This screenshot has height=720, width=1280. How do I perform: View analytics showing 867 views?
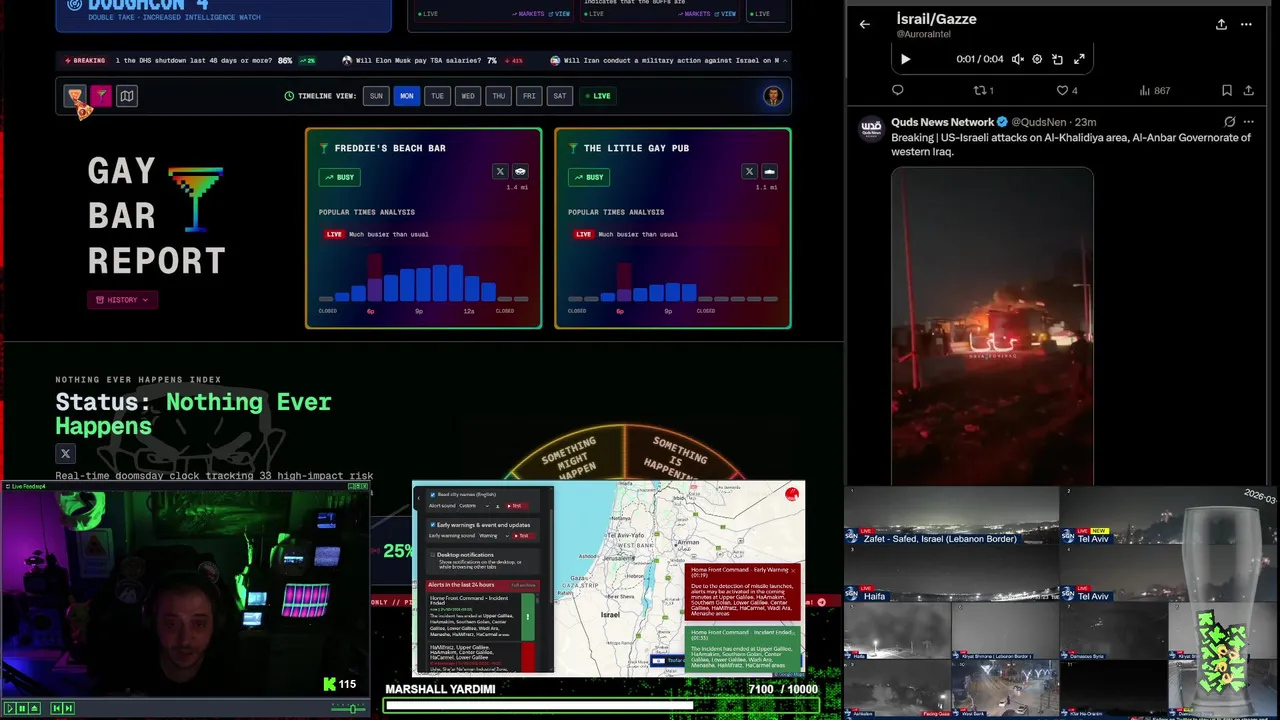(x=1154, y=90)
